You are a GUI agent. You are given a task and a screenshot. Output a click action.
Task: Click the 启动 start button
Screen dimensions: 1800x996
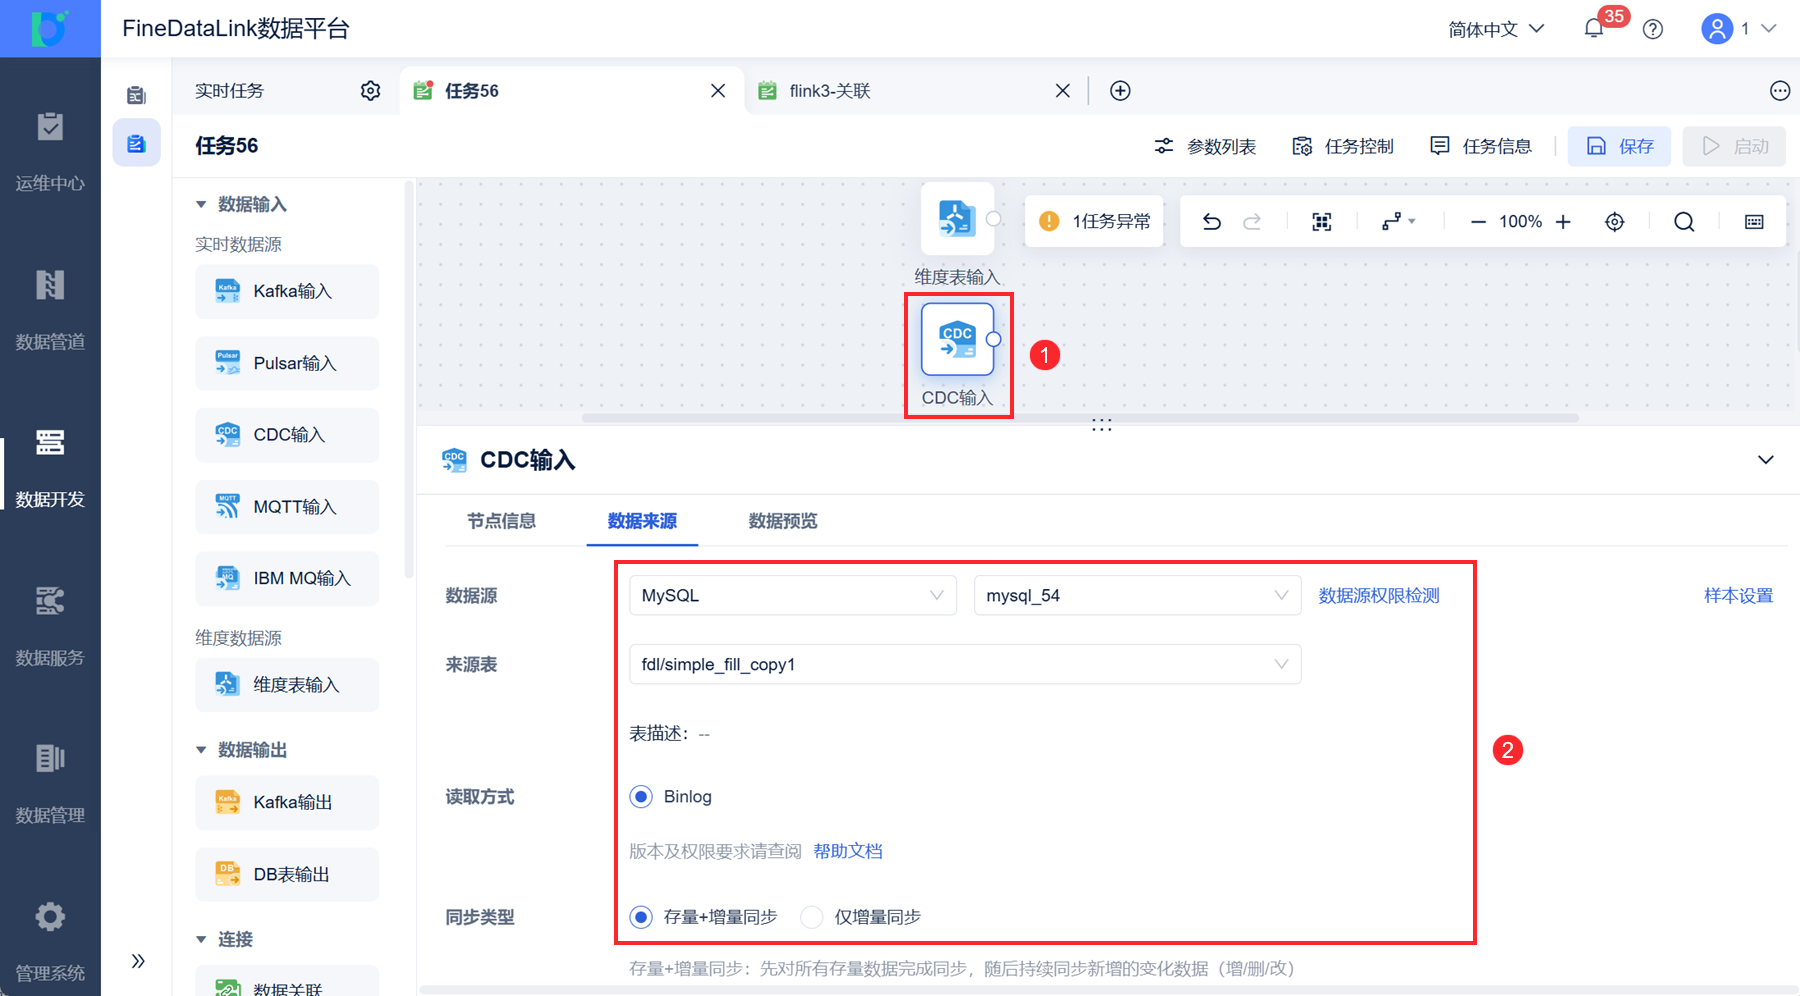[x=1734, y=146]
